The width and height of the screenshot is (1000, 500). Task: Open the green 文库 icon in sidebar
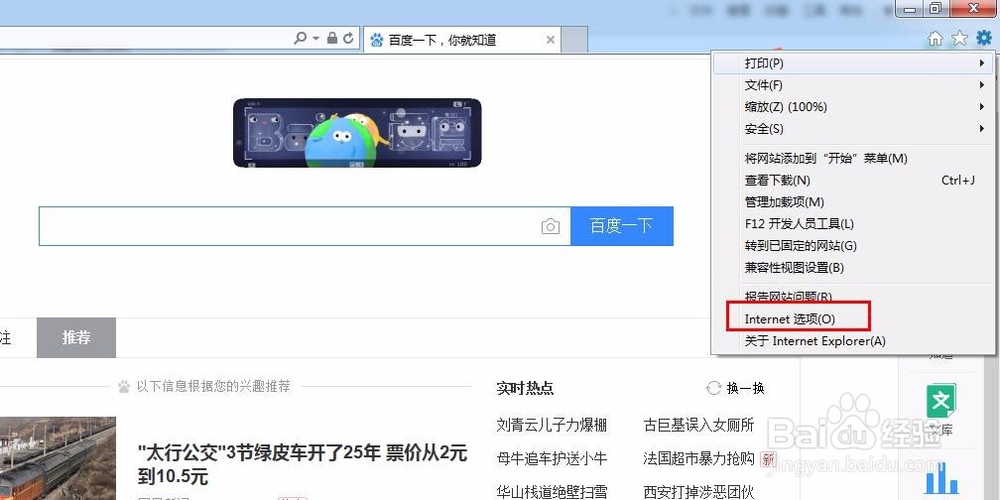(x=941, y=401)
